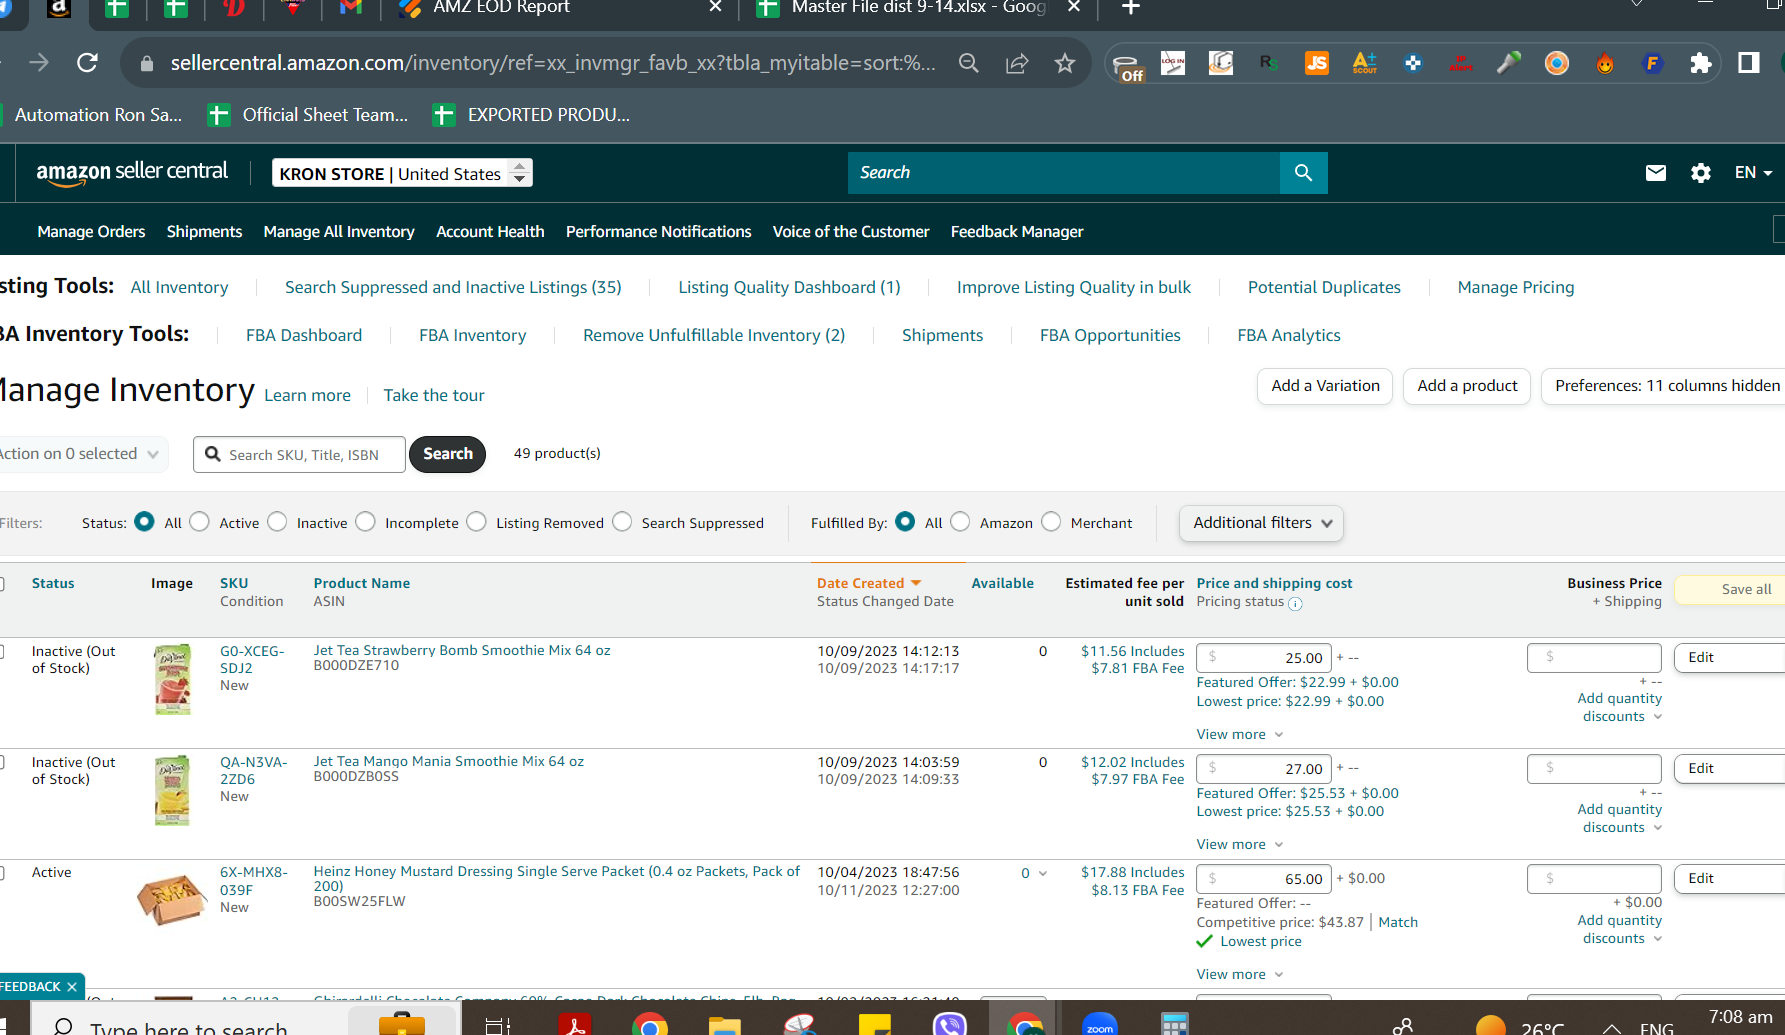Open the AMZ Scout extension icon
The width and height of the screenshot is (1785, 1035).
1364,63
